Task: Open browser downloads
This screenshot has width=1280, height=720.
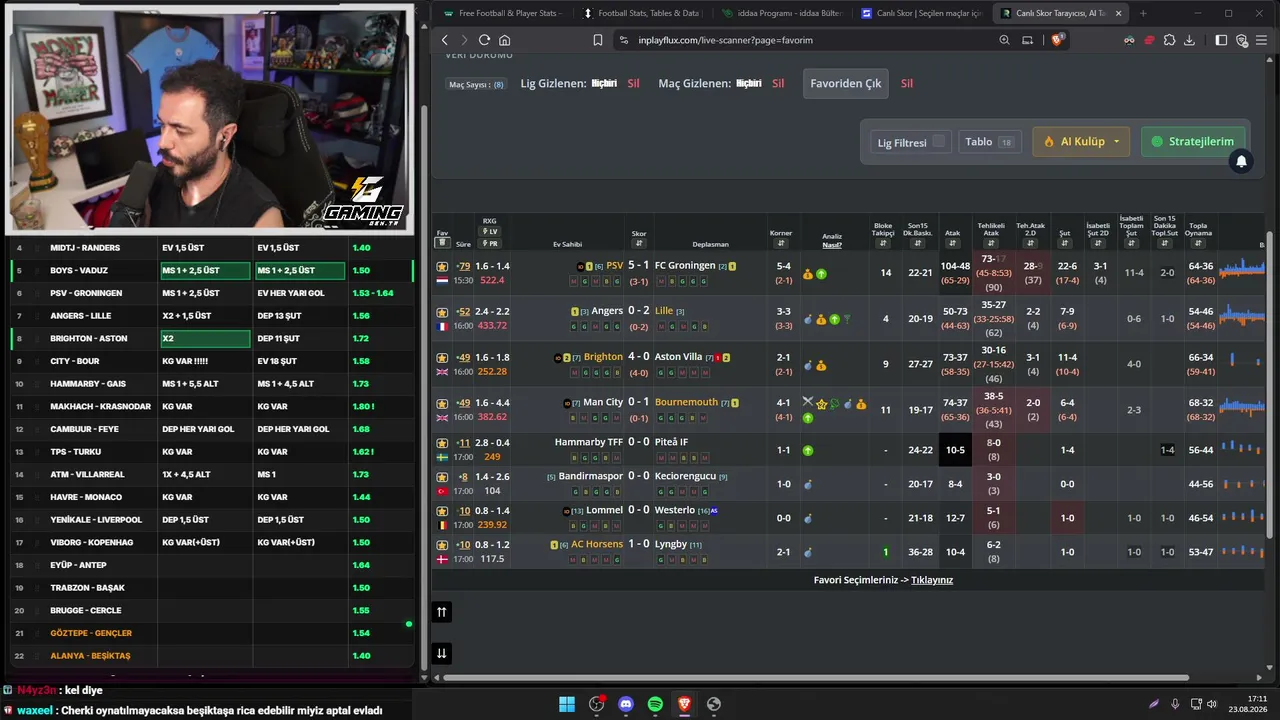Action: pos(1189,40)
